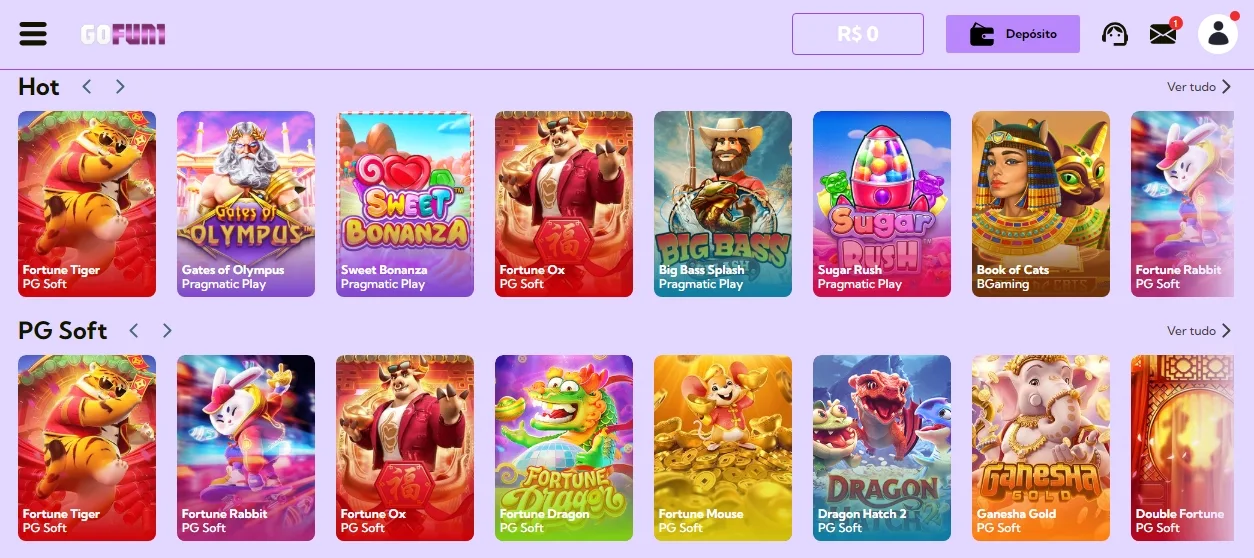Open customer support headset icon
Viewport: 1254px width, 558px height.
tap(1115, 34)
